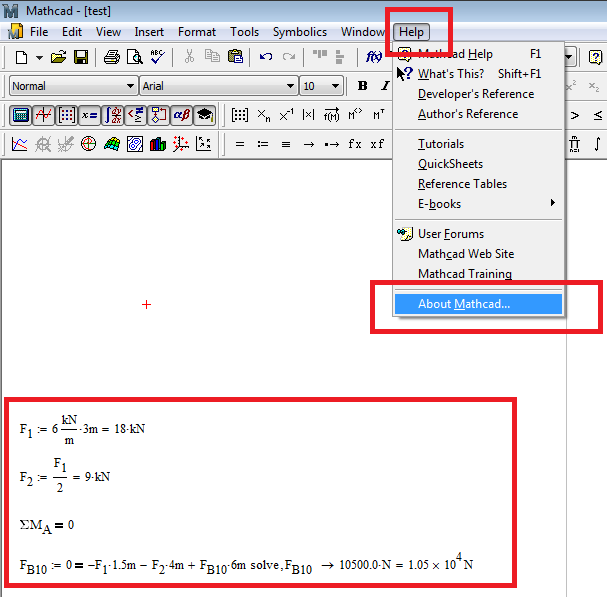
Task: Click the definition := operator icon
Action: tap(263, 145)
